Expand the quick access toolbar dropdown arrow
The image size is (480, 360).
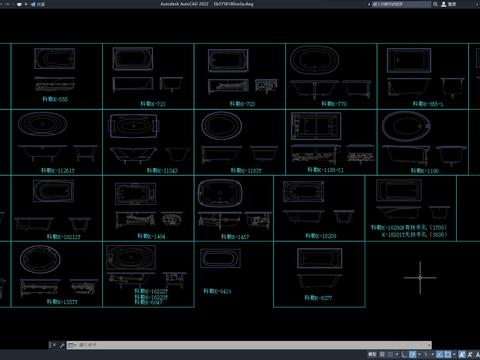click(26, 4)
